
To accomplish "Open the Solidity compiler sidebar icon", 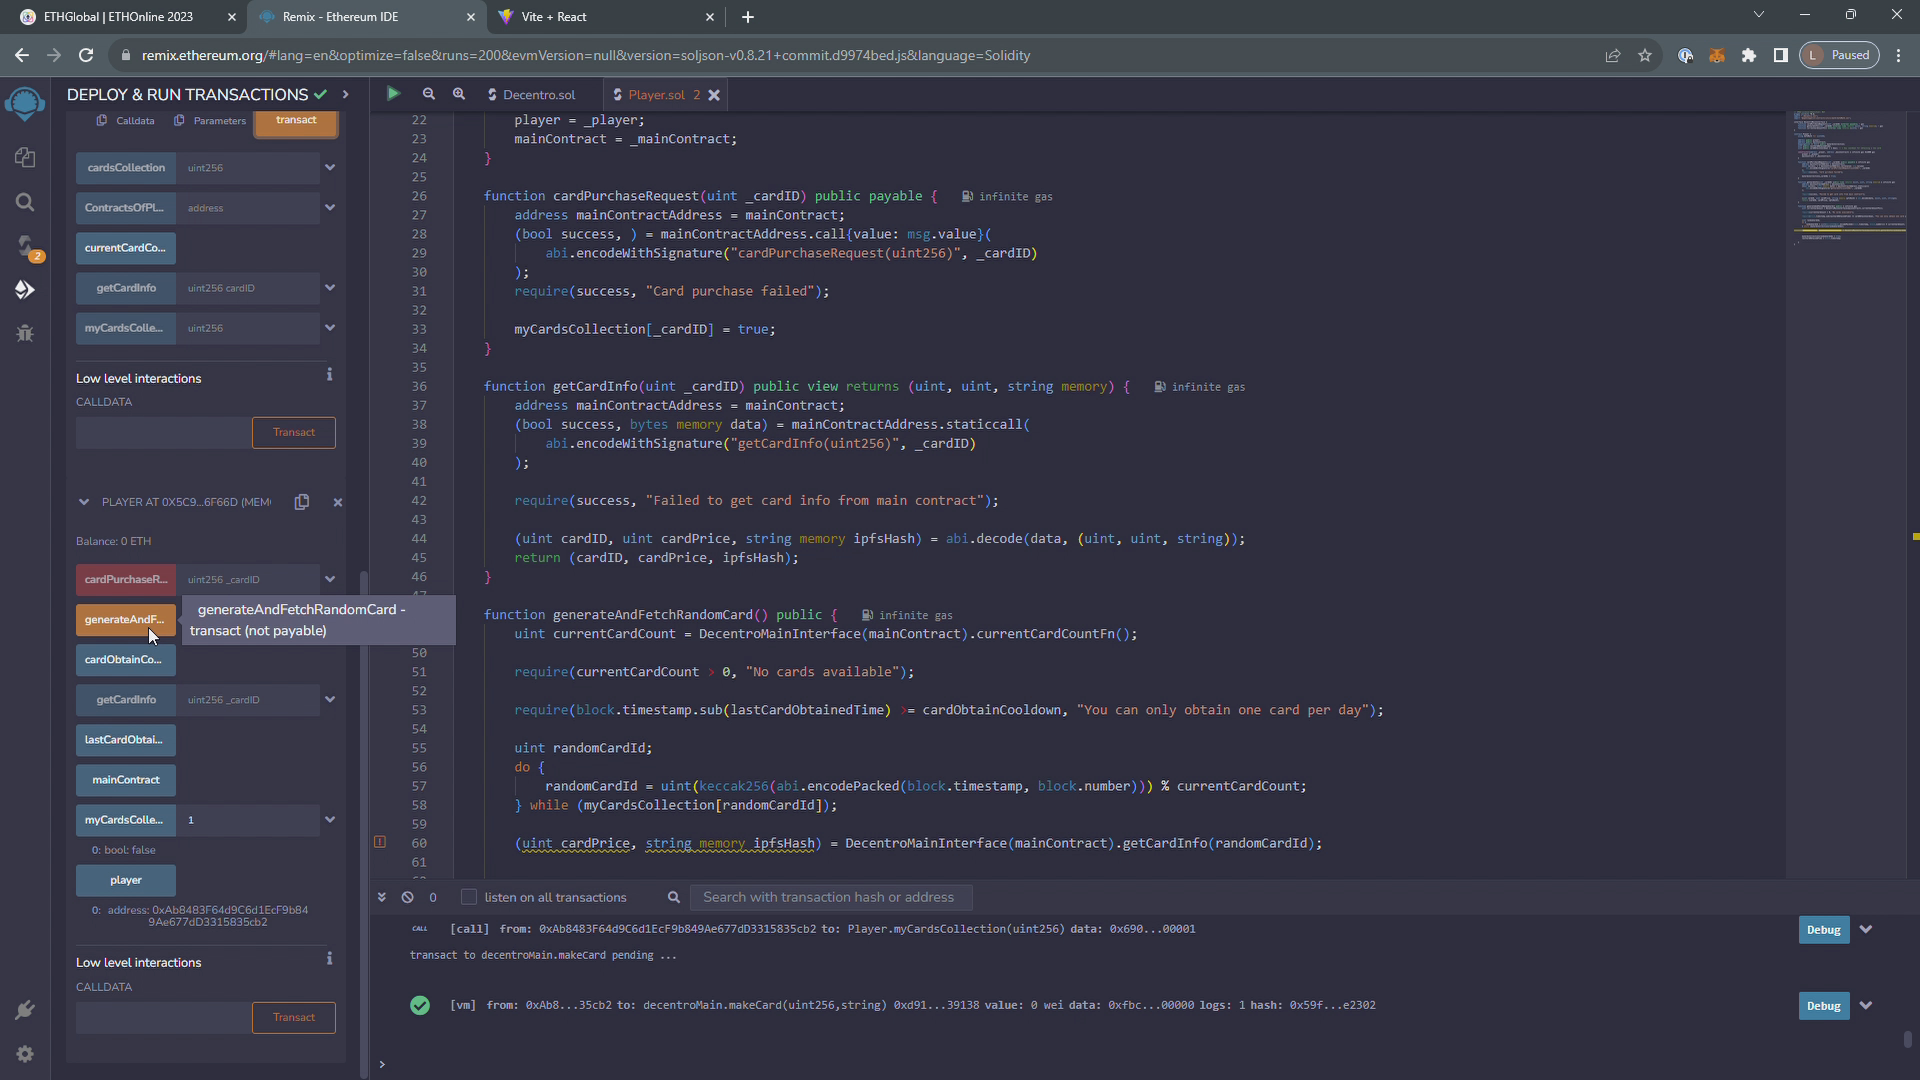I will coord(25,246).
